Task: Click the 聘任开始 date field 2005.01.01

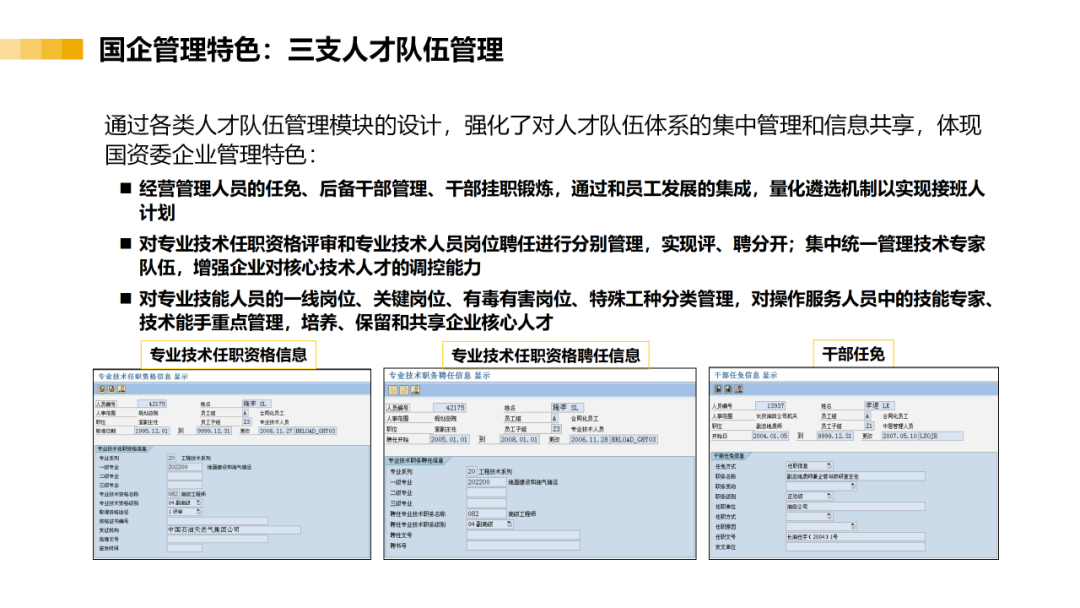Action: [x=449, y=439]
